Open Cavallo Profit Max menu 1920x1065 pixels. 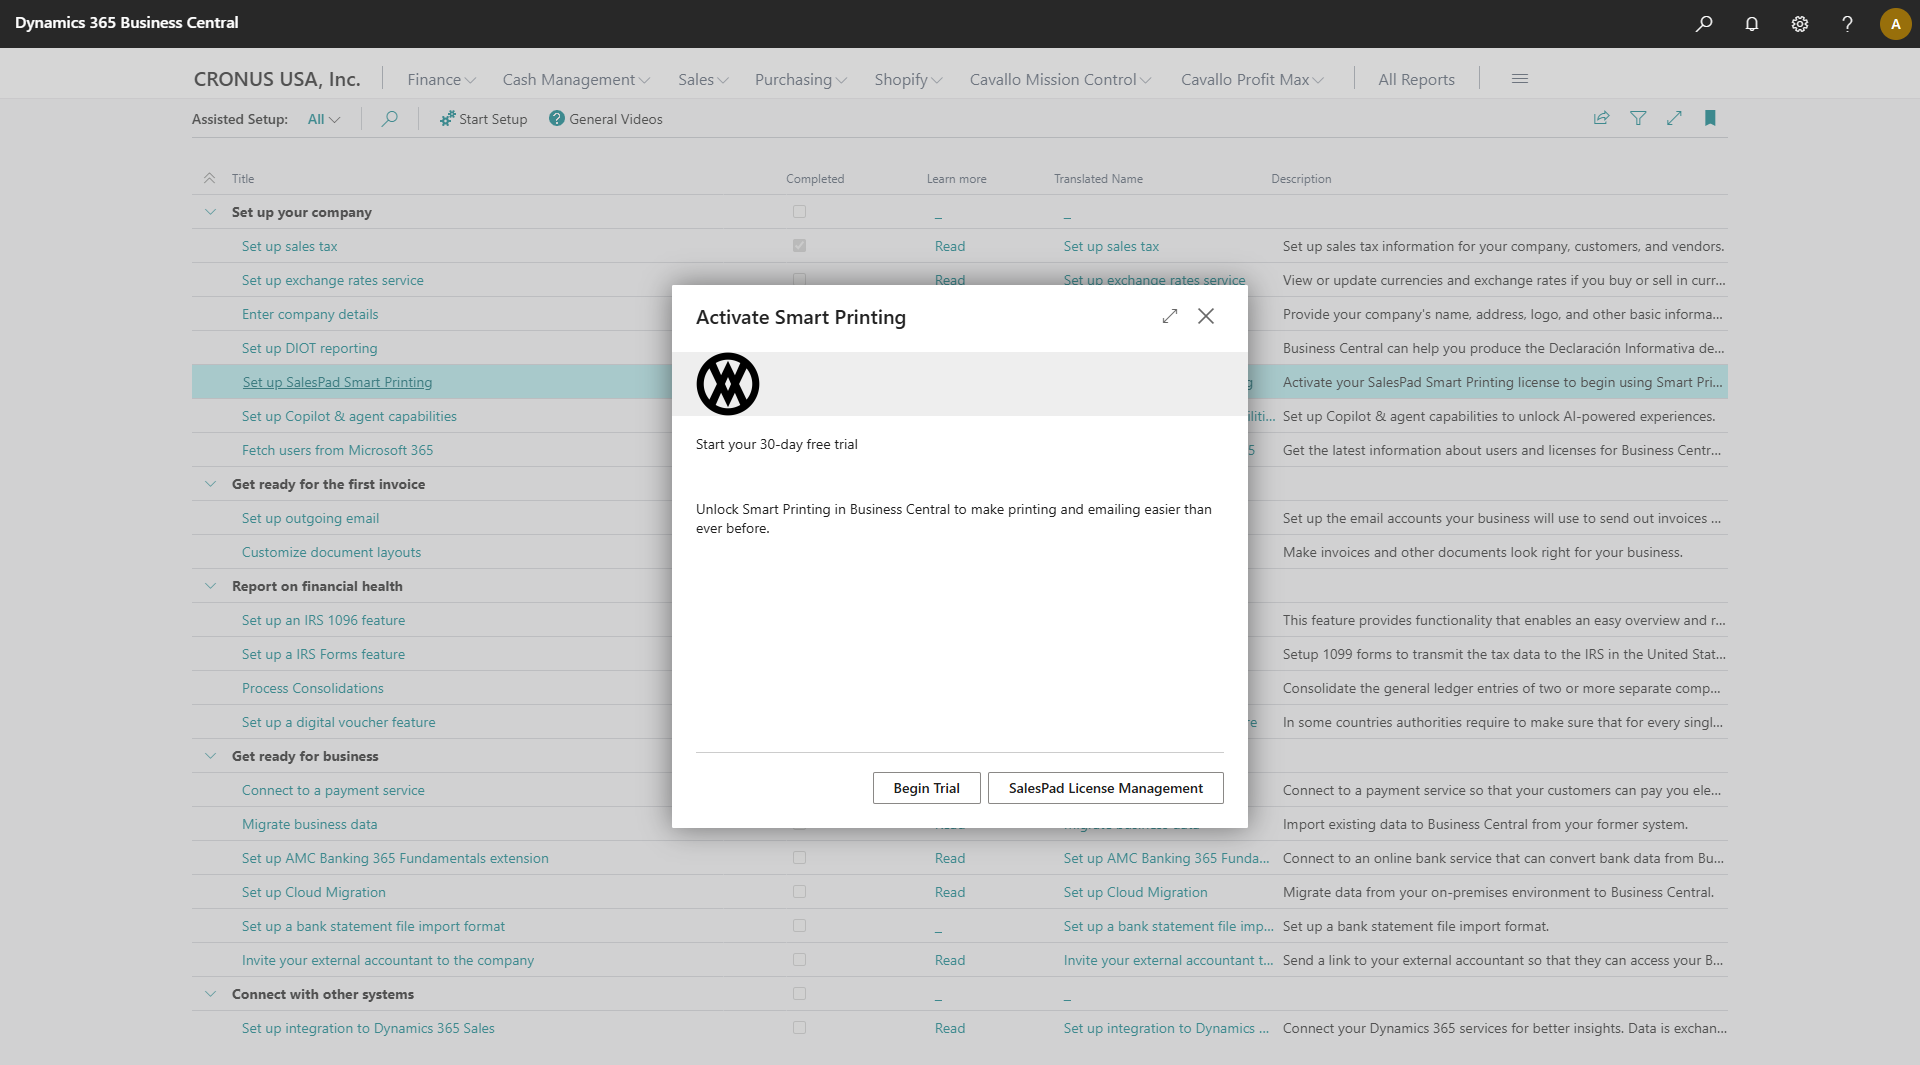[1252, 79]
